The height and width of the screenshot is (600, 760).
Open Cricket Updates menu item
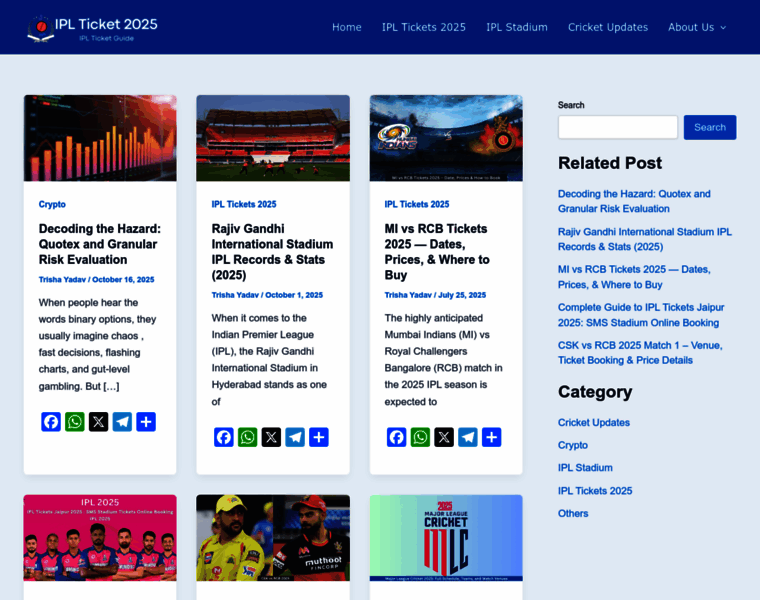pos(608,27)
